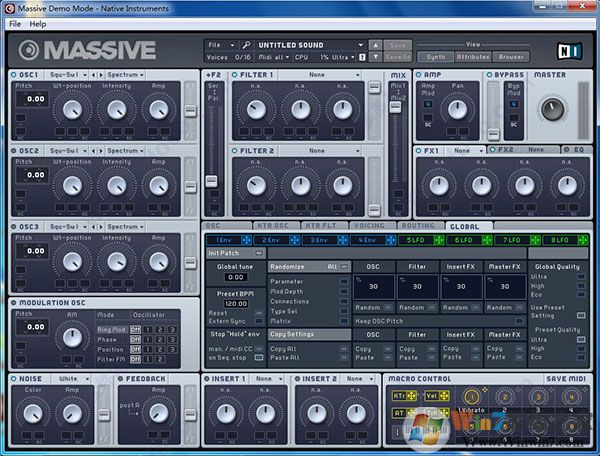
Task: Click the magnifier search icon beside sound name
Action: 246,45
